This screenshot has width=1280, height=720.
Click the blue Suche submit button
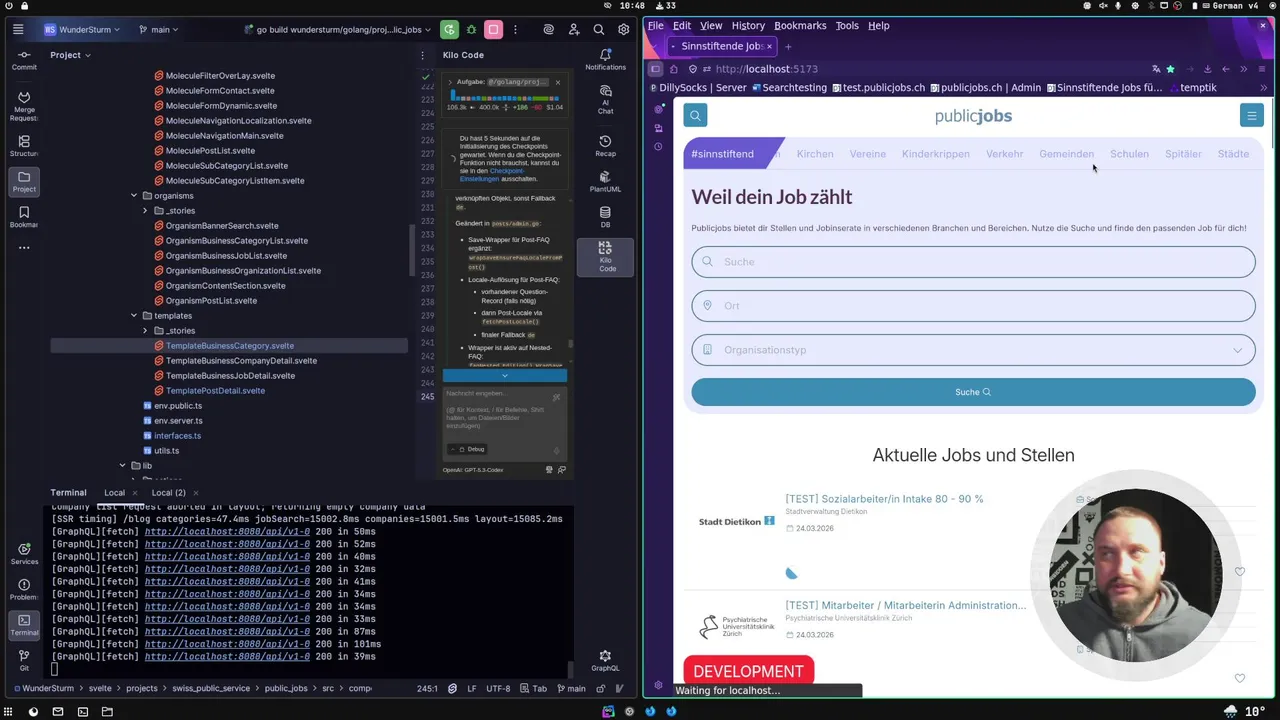(973, 392)
